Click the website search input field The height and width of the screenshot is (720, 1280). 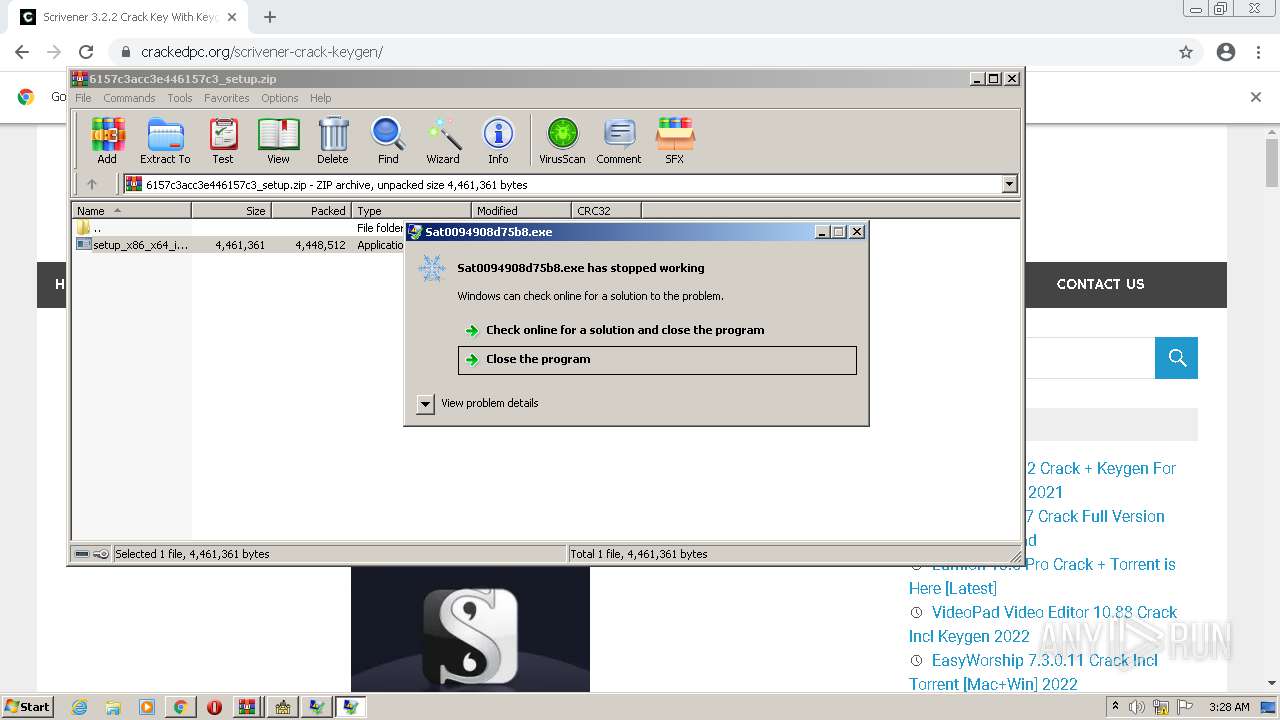click(1090, 358)
